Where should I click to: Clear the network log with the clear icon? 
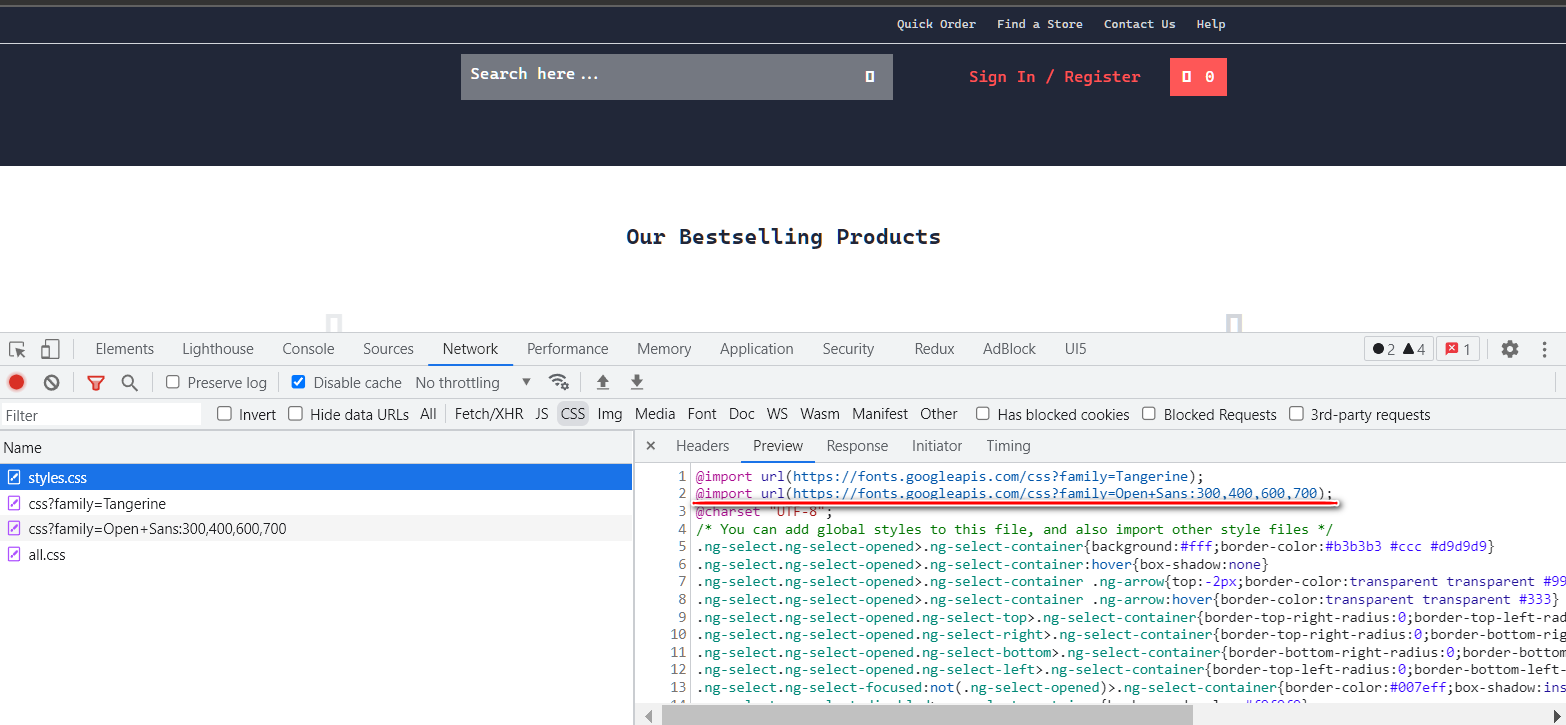[x=50, y=382]
